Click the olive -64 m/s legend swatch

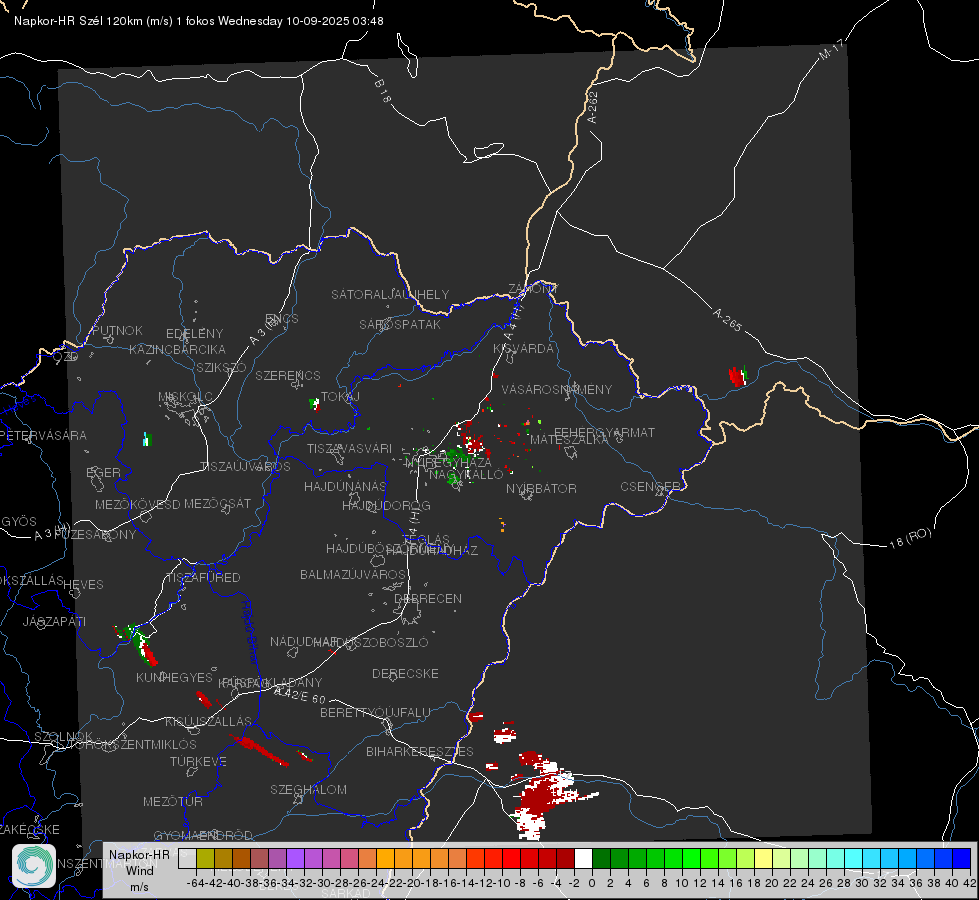click(205, 858)
